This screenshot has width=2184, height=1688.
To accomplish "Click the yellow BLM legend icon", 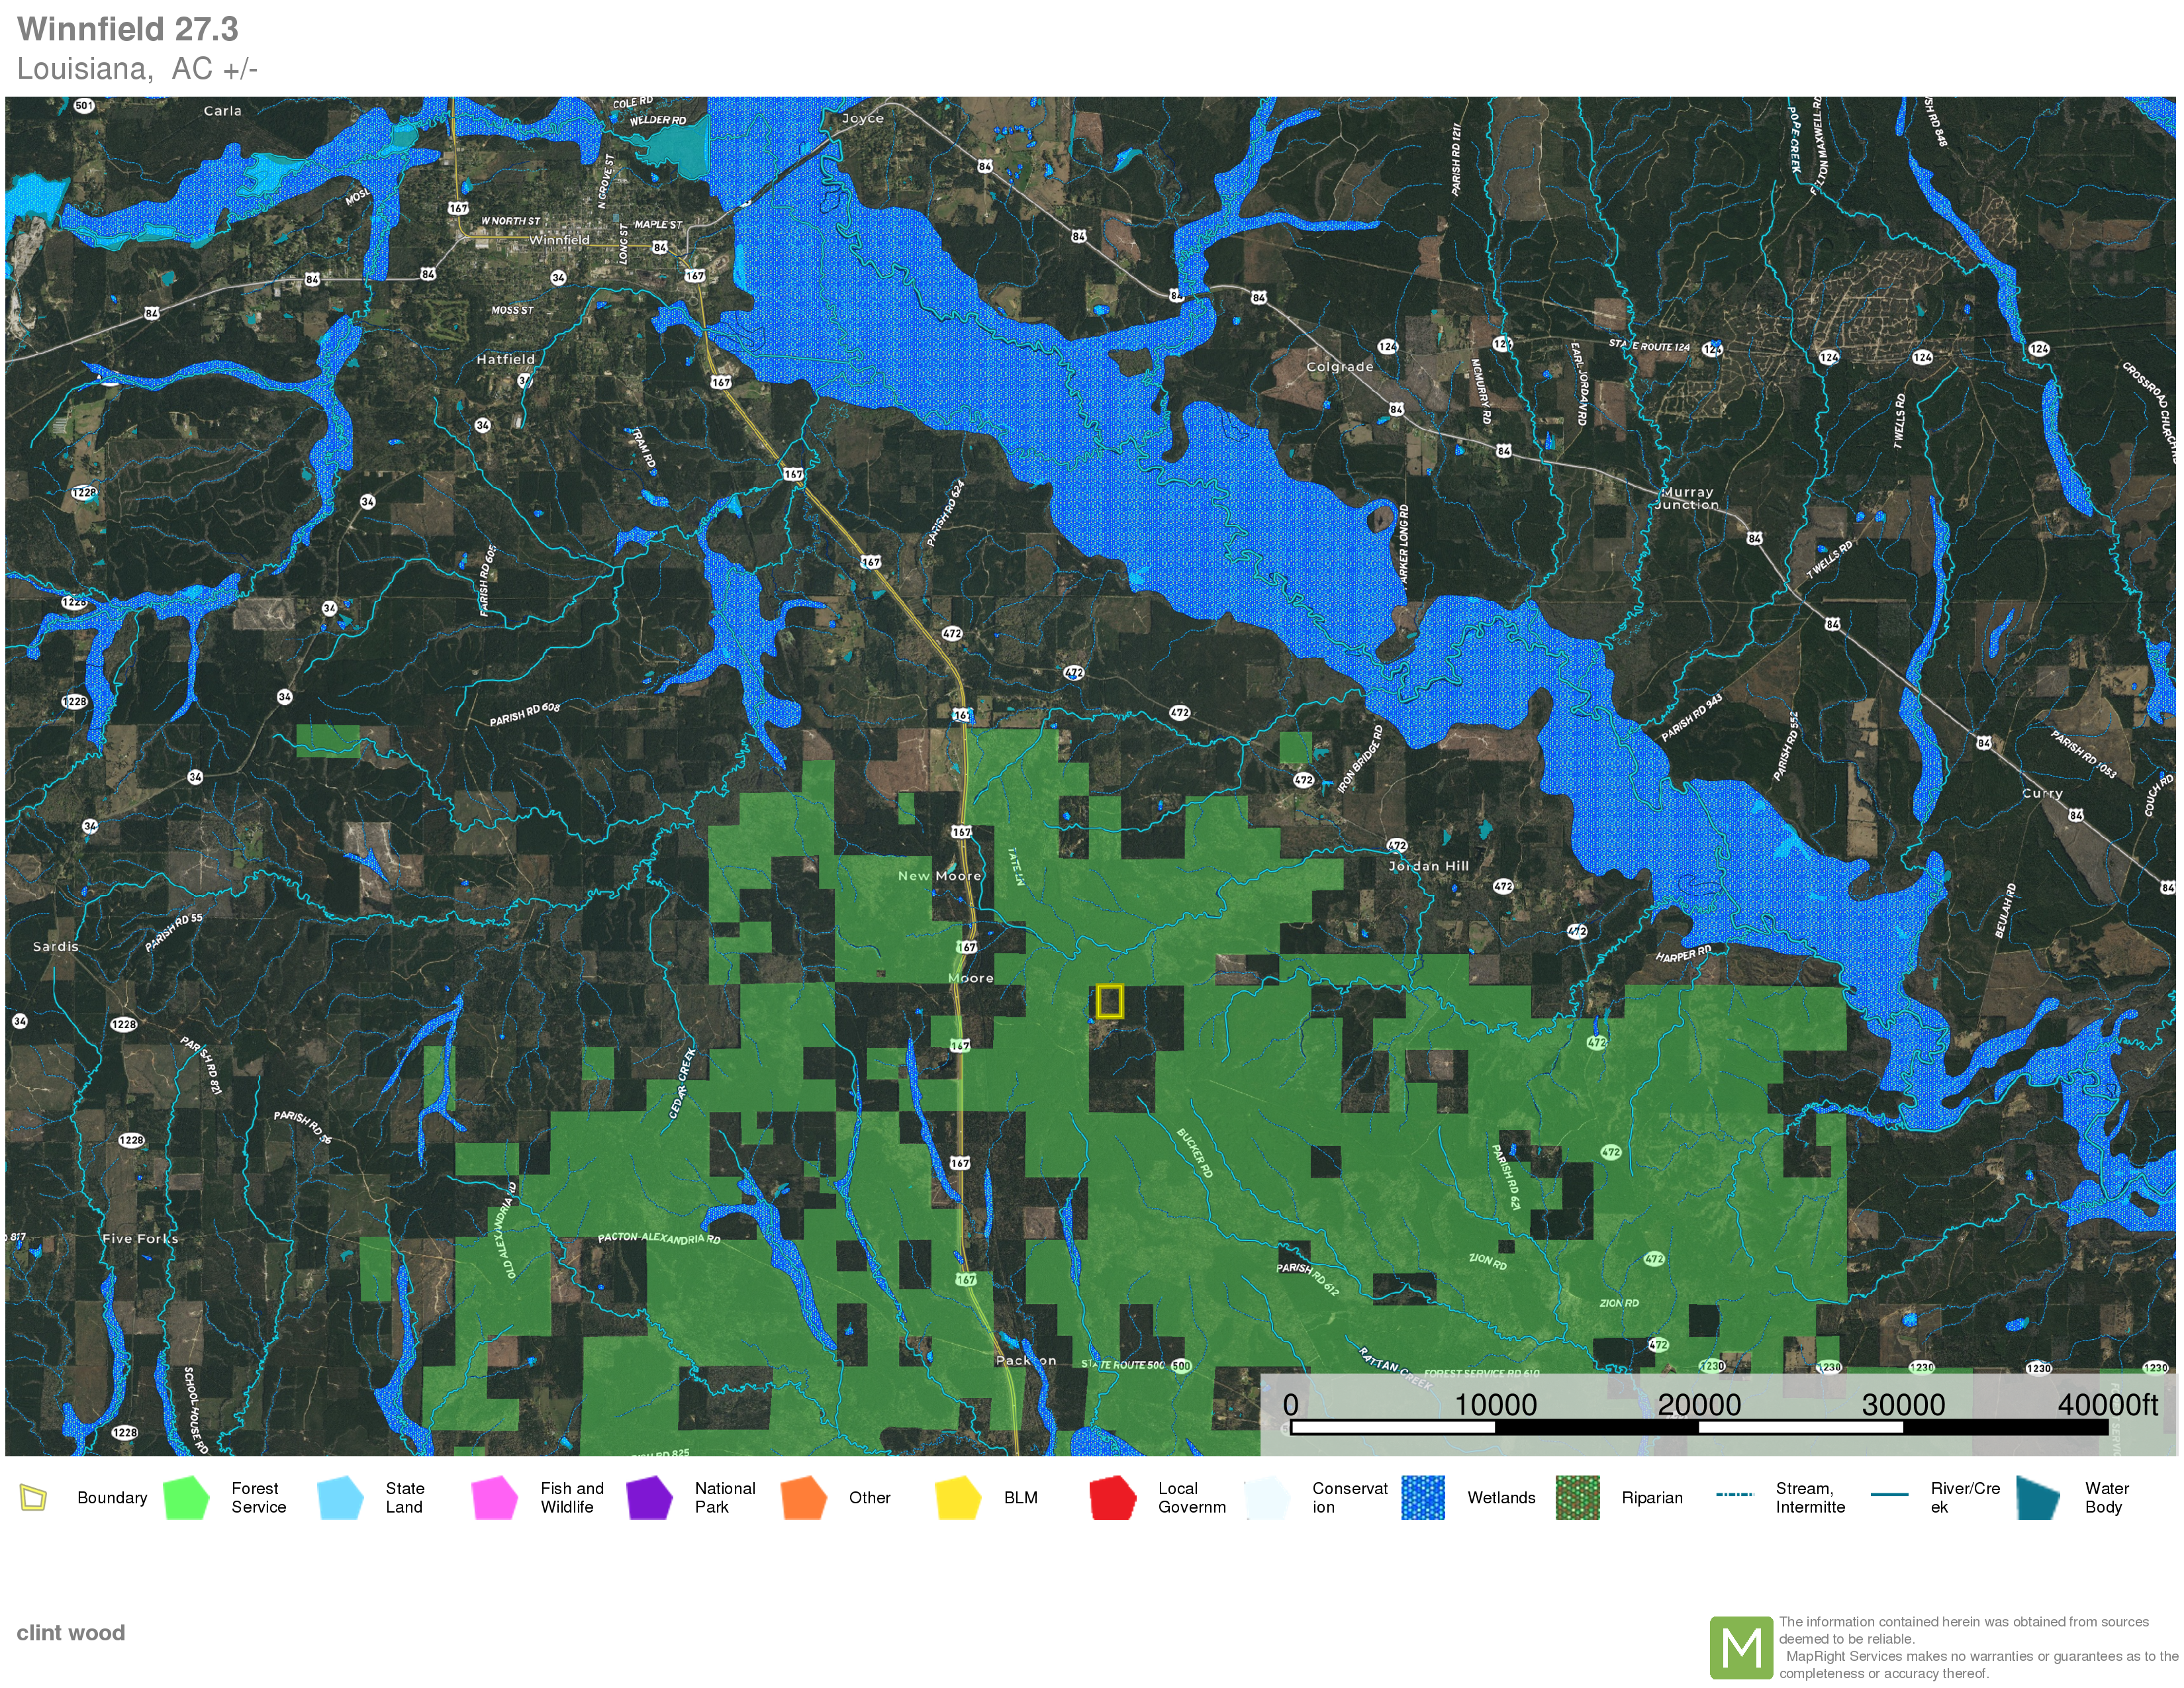I will click(958, 1497).
